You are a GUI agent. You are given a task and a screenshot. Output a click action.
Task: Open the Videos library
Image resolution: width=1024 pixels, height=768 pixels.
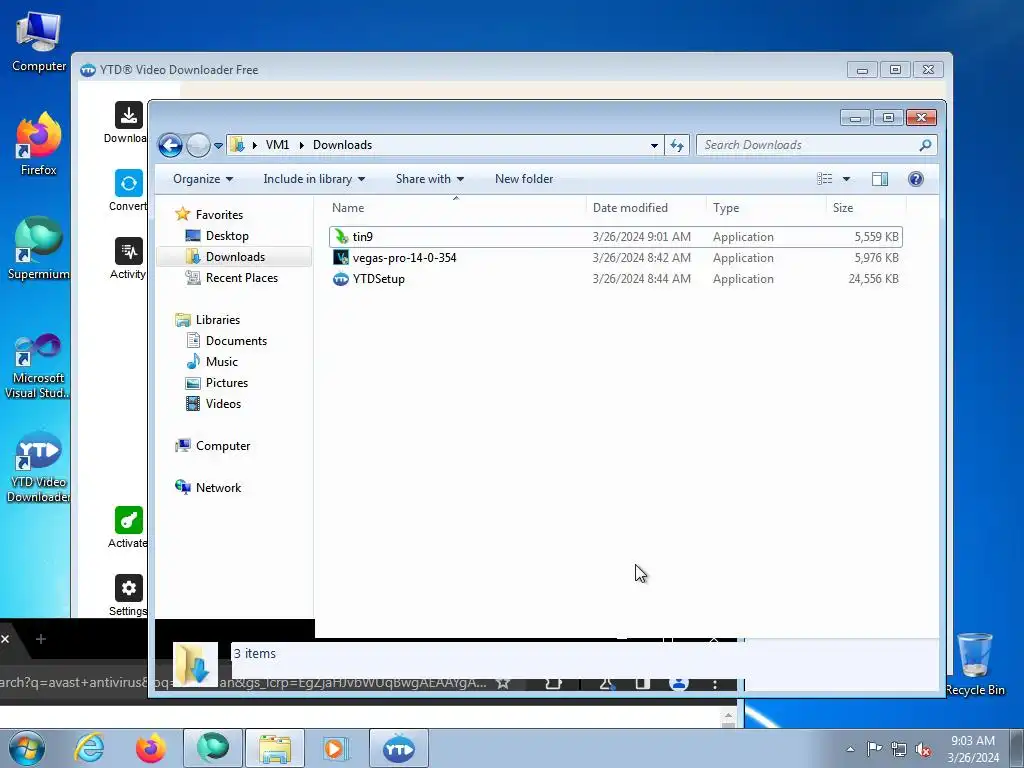(x=223, y=404)
